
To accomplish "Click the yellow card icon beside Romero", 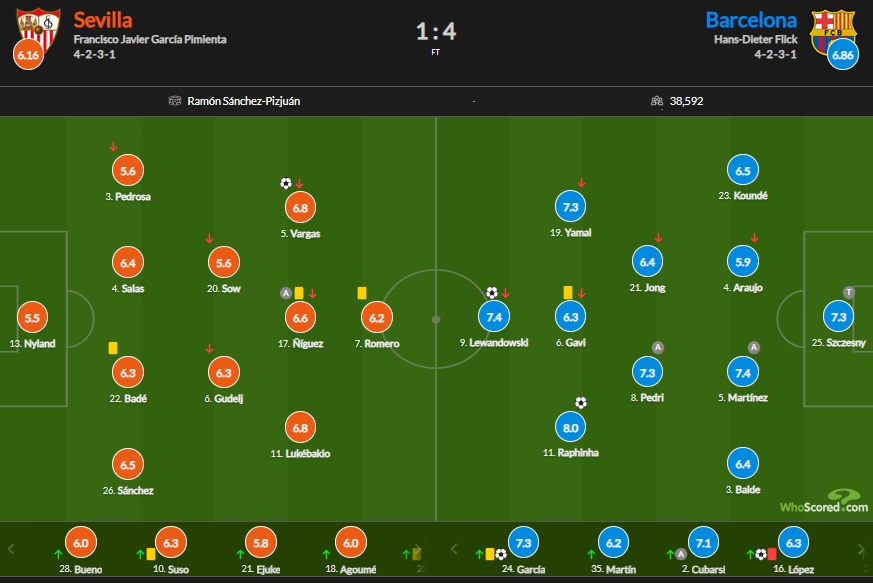I will (362, 293).
